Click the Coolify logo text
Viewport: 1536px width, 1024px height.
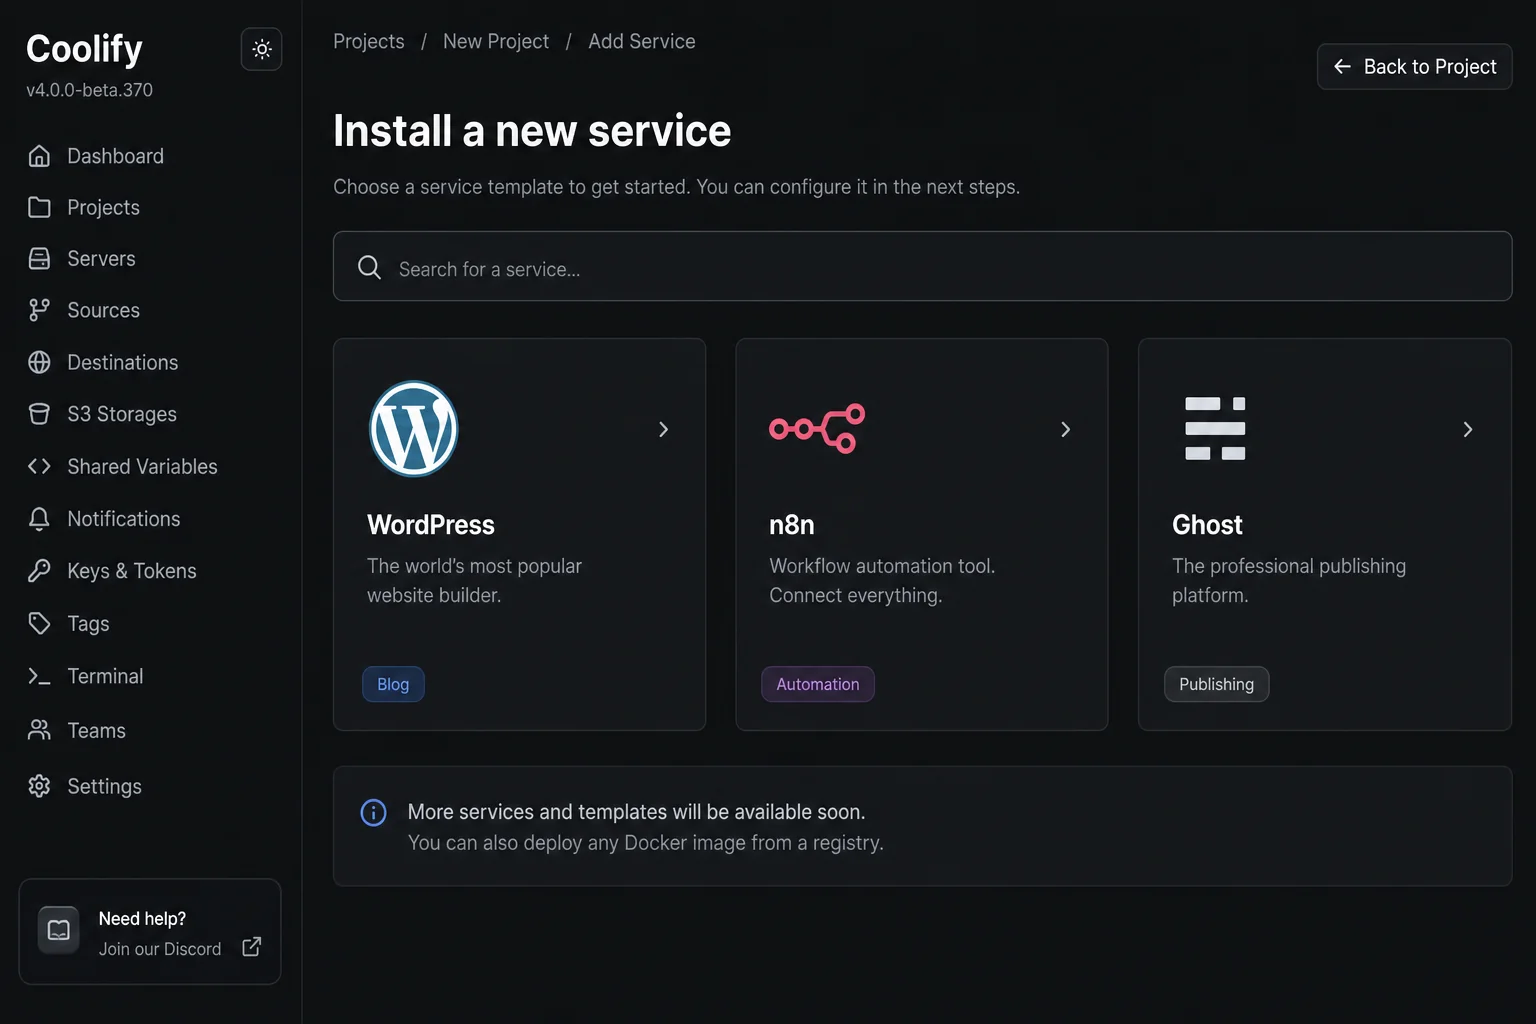[84, 48]
